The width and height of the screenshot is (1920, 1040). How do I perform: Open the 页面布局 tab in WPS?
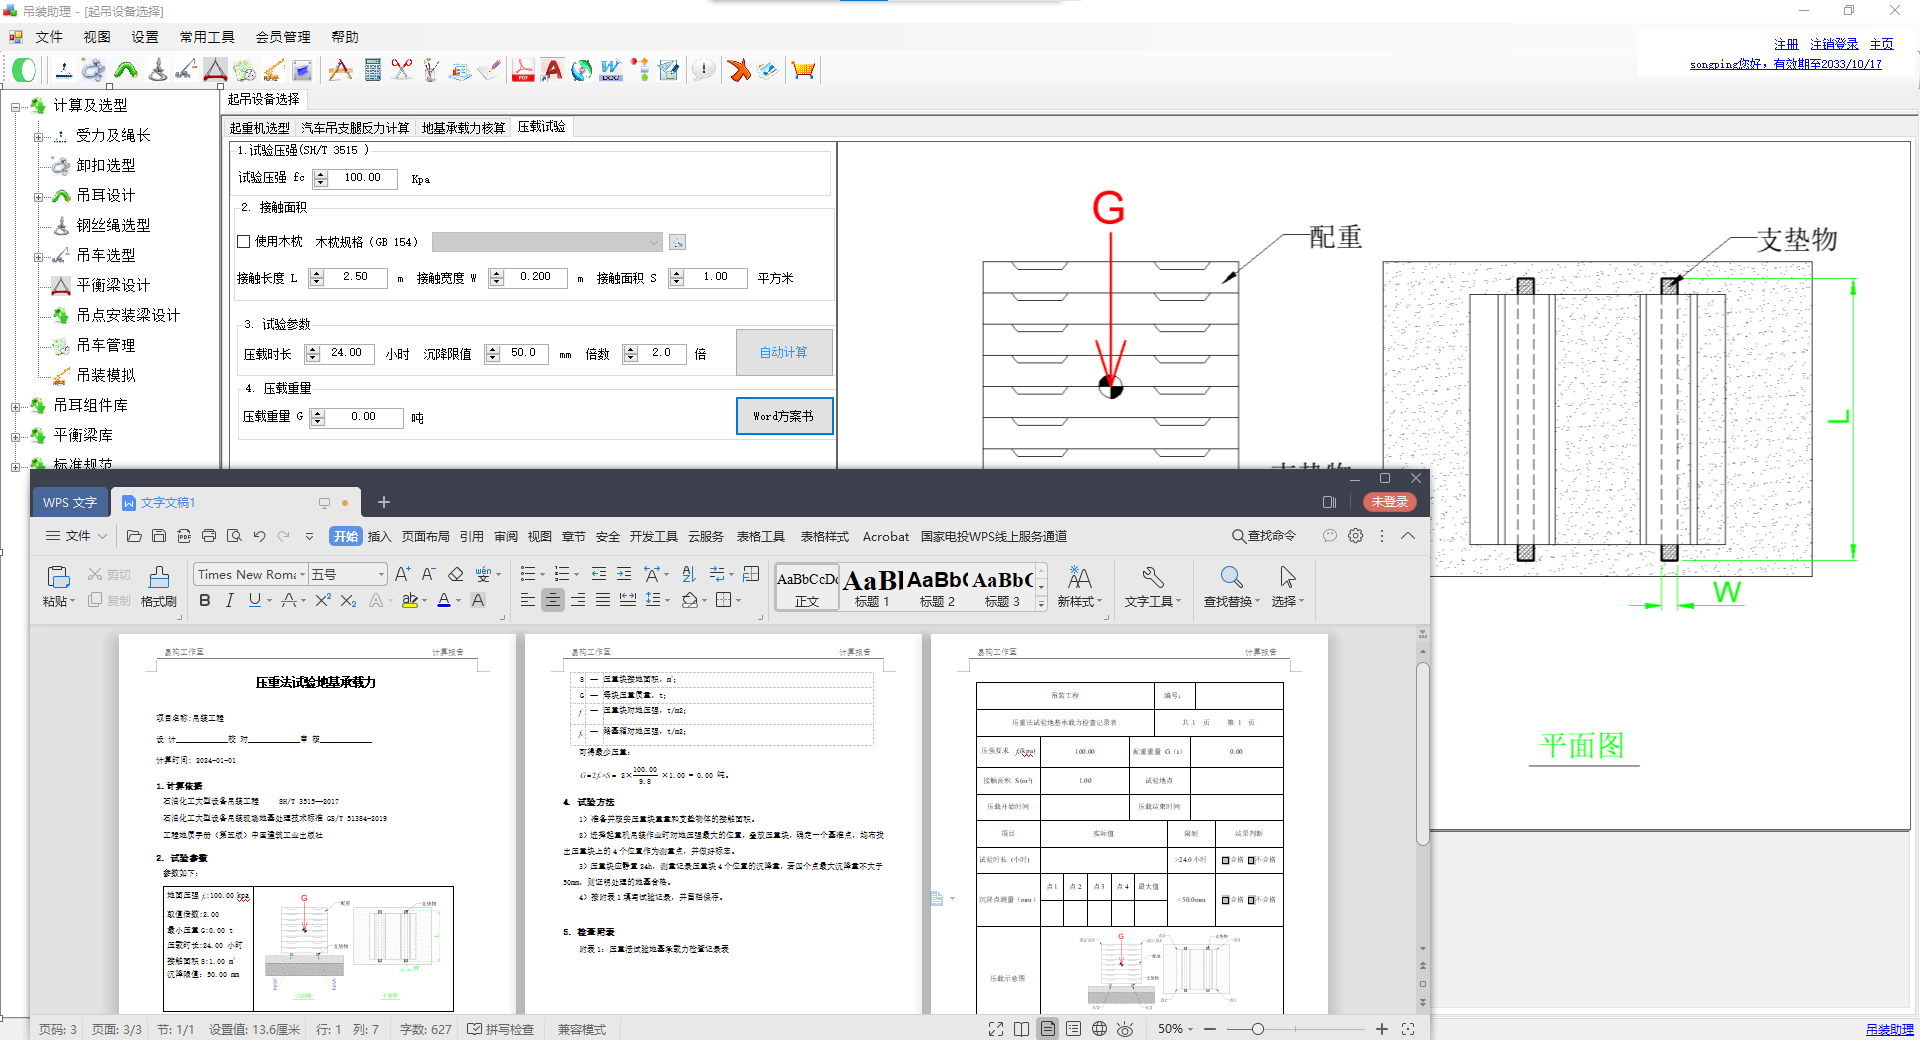coord(425,537)
